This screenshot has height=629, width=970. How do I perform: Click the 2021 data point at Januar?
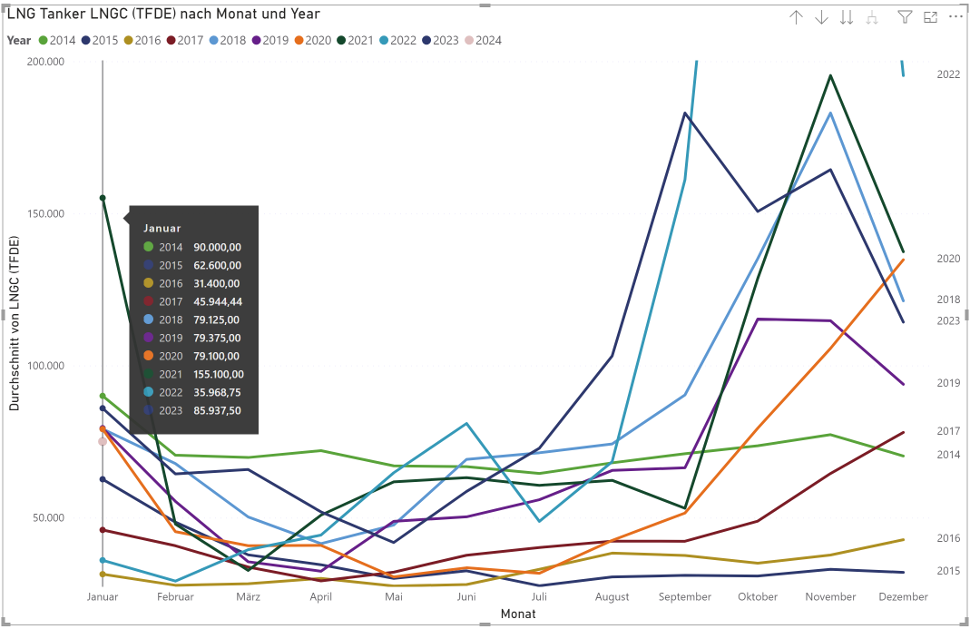pos(102,198)
